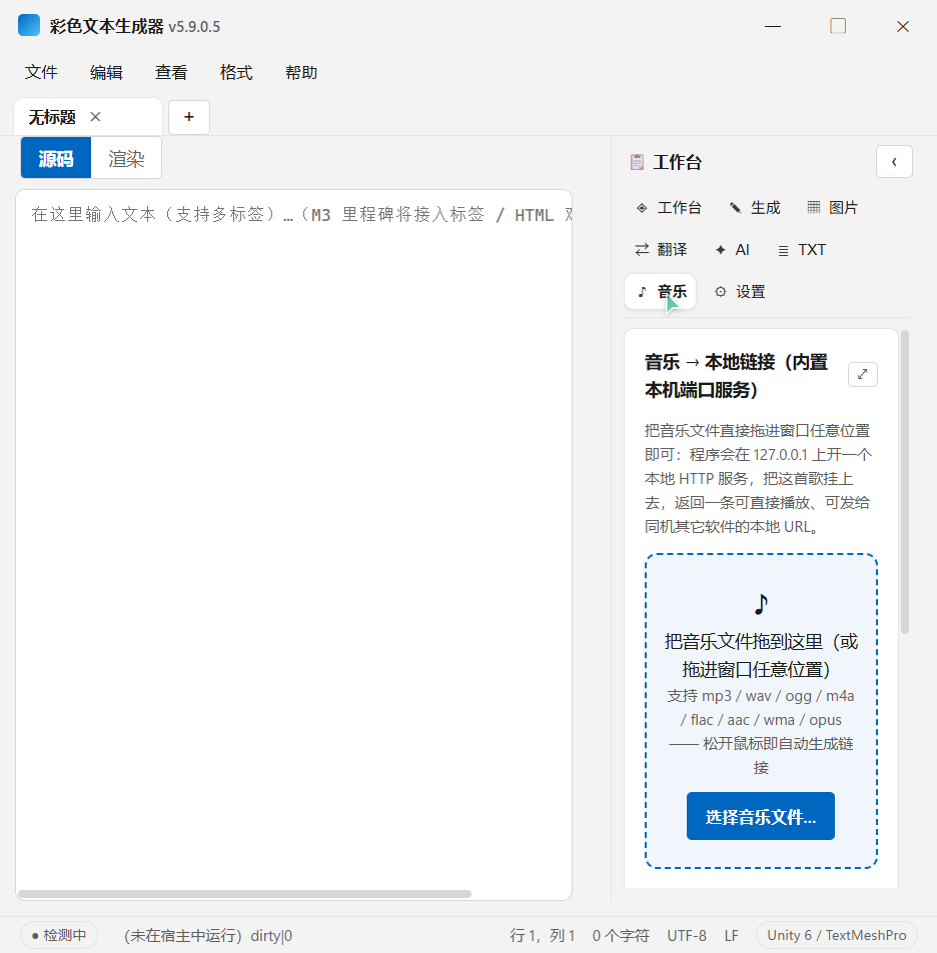Open the 图片 section tab

(832, 208)
